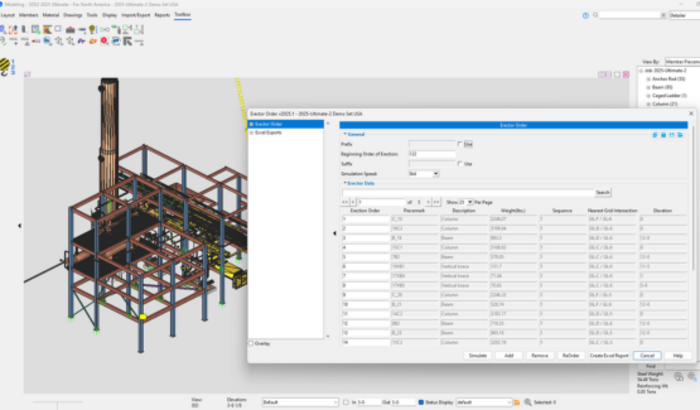Click the Simulate button
Screen dimensions: 700x410
(478, 355)
